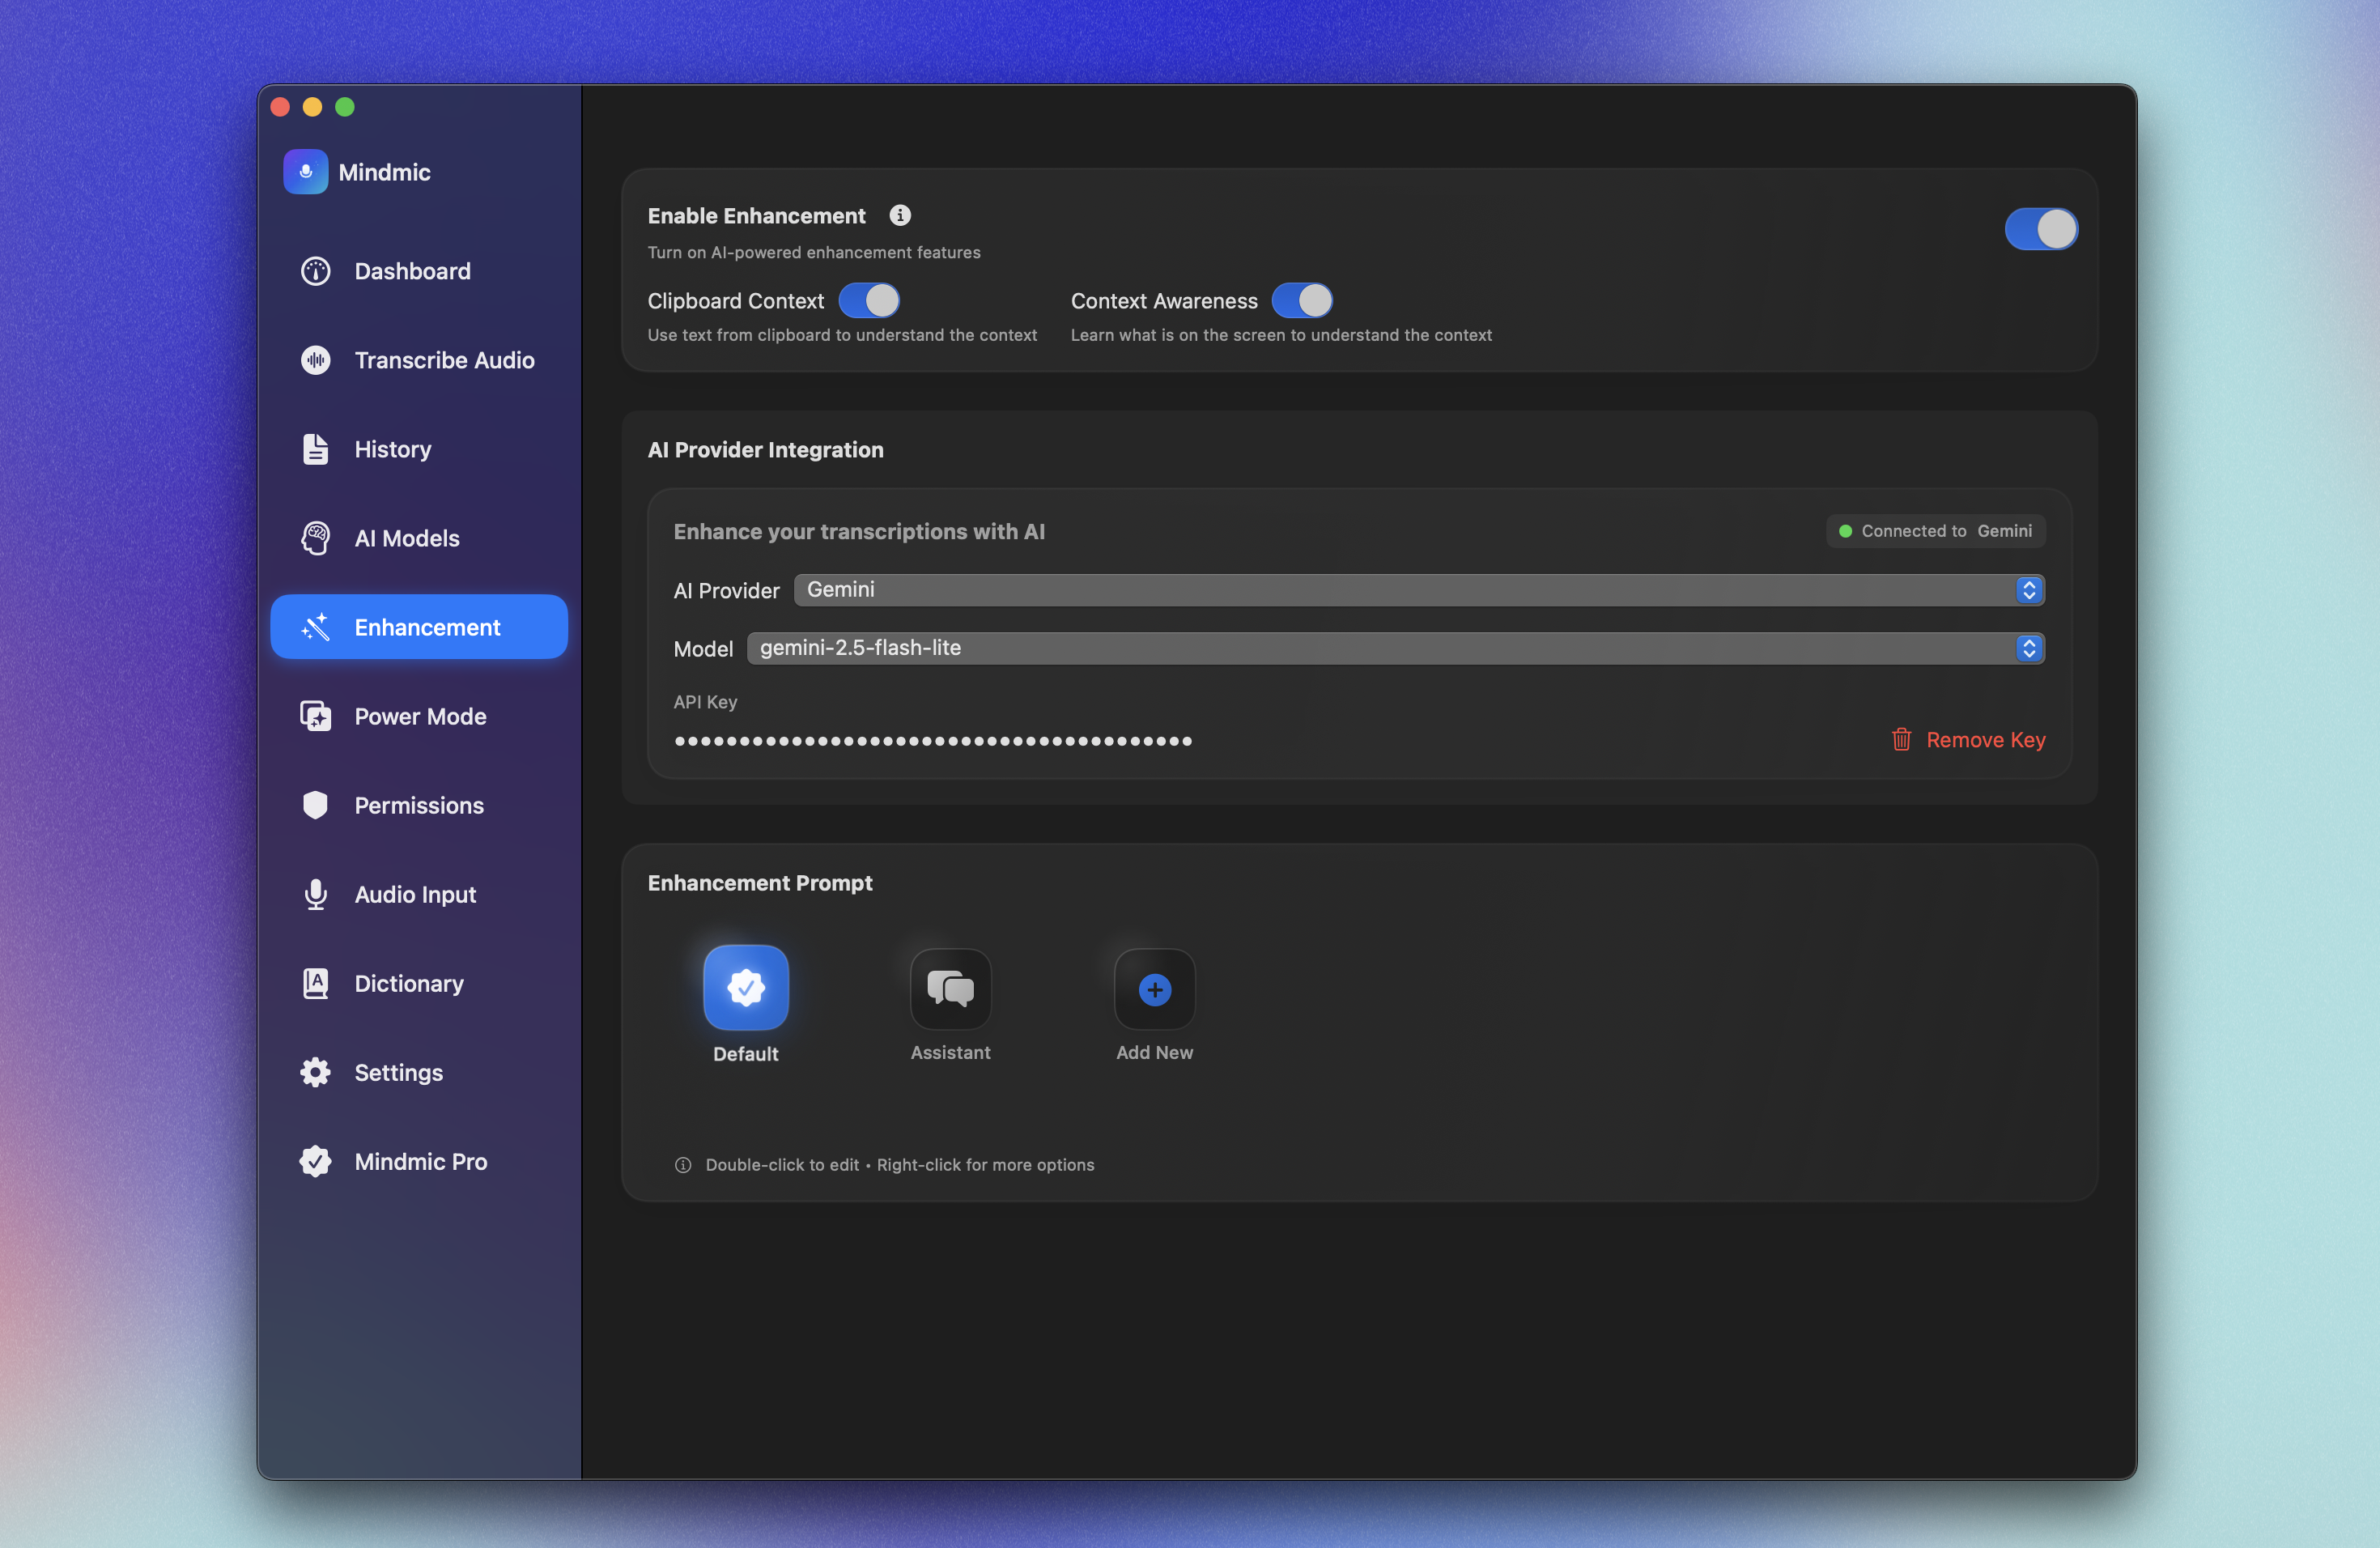Click the Enhancement magic wand icon
2380x1548 pixels.
click(315, 627)
